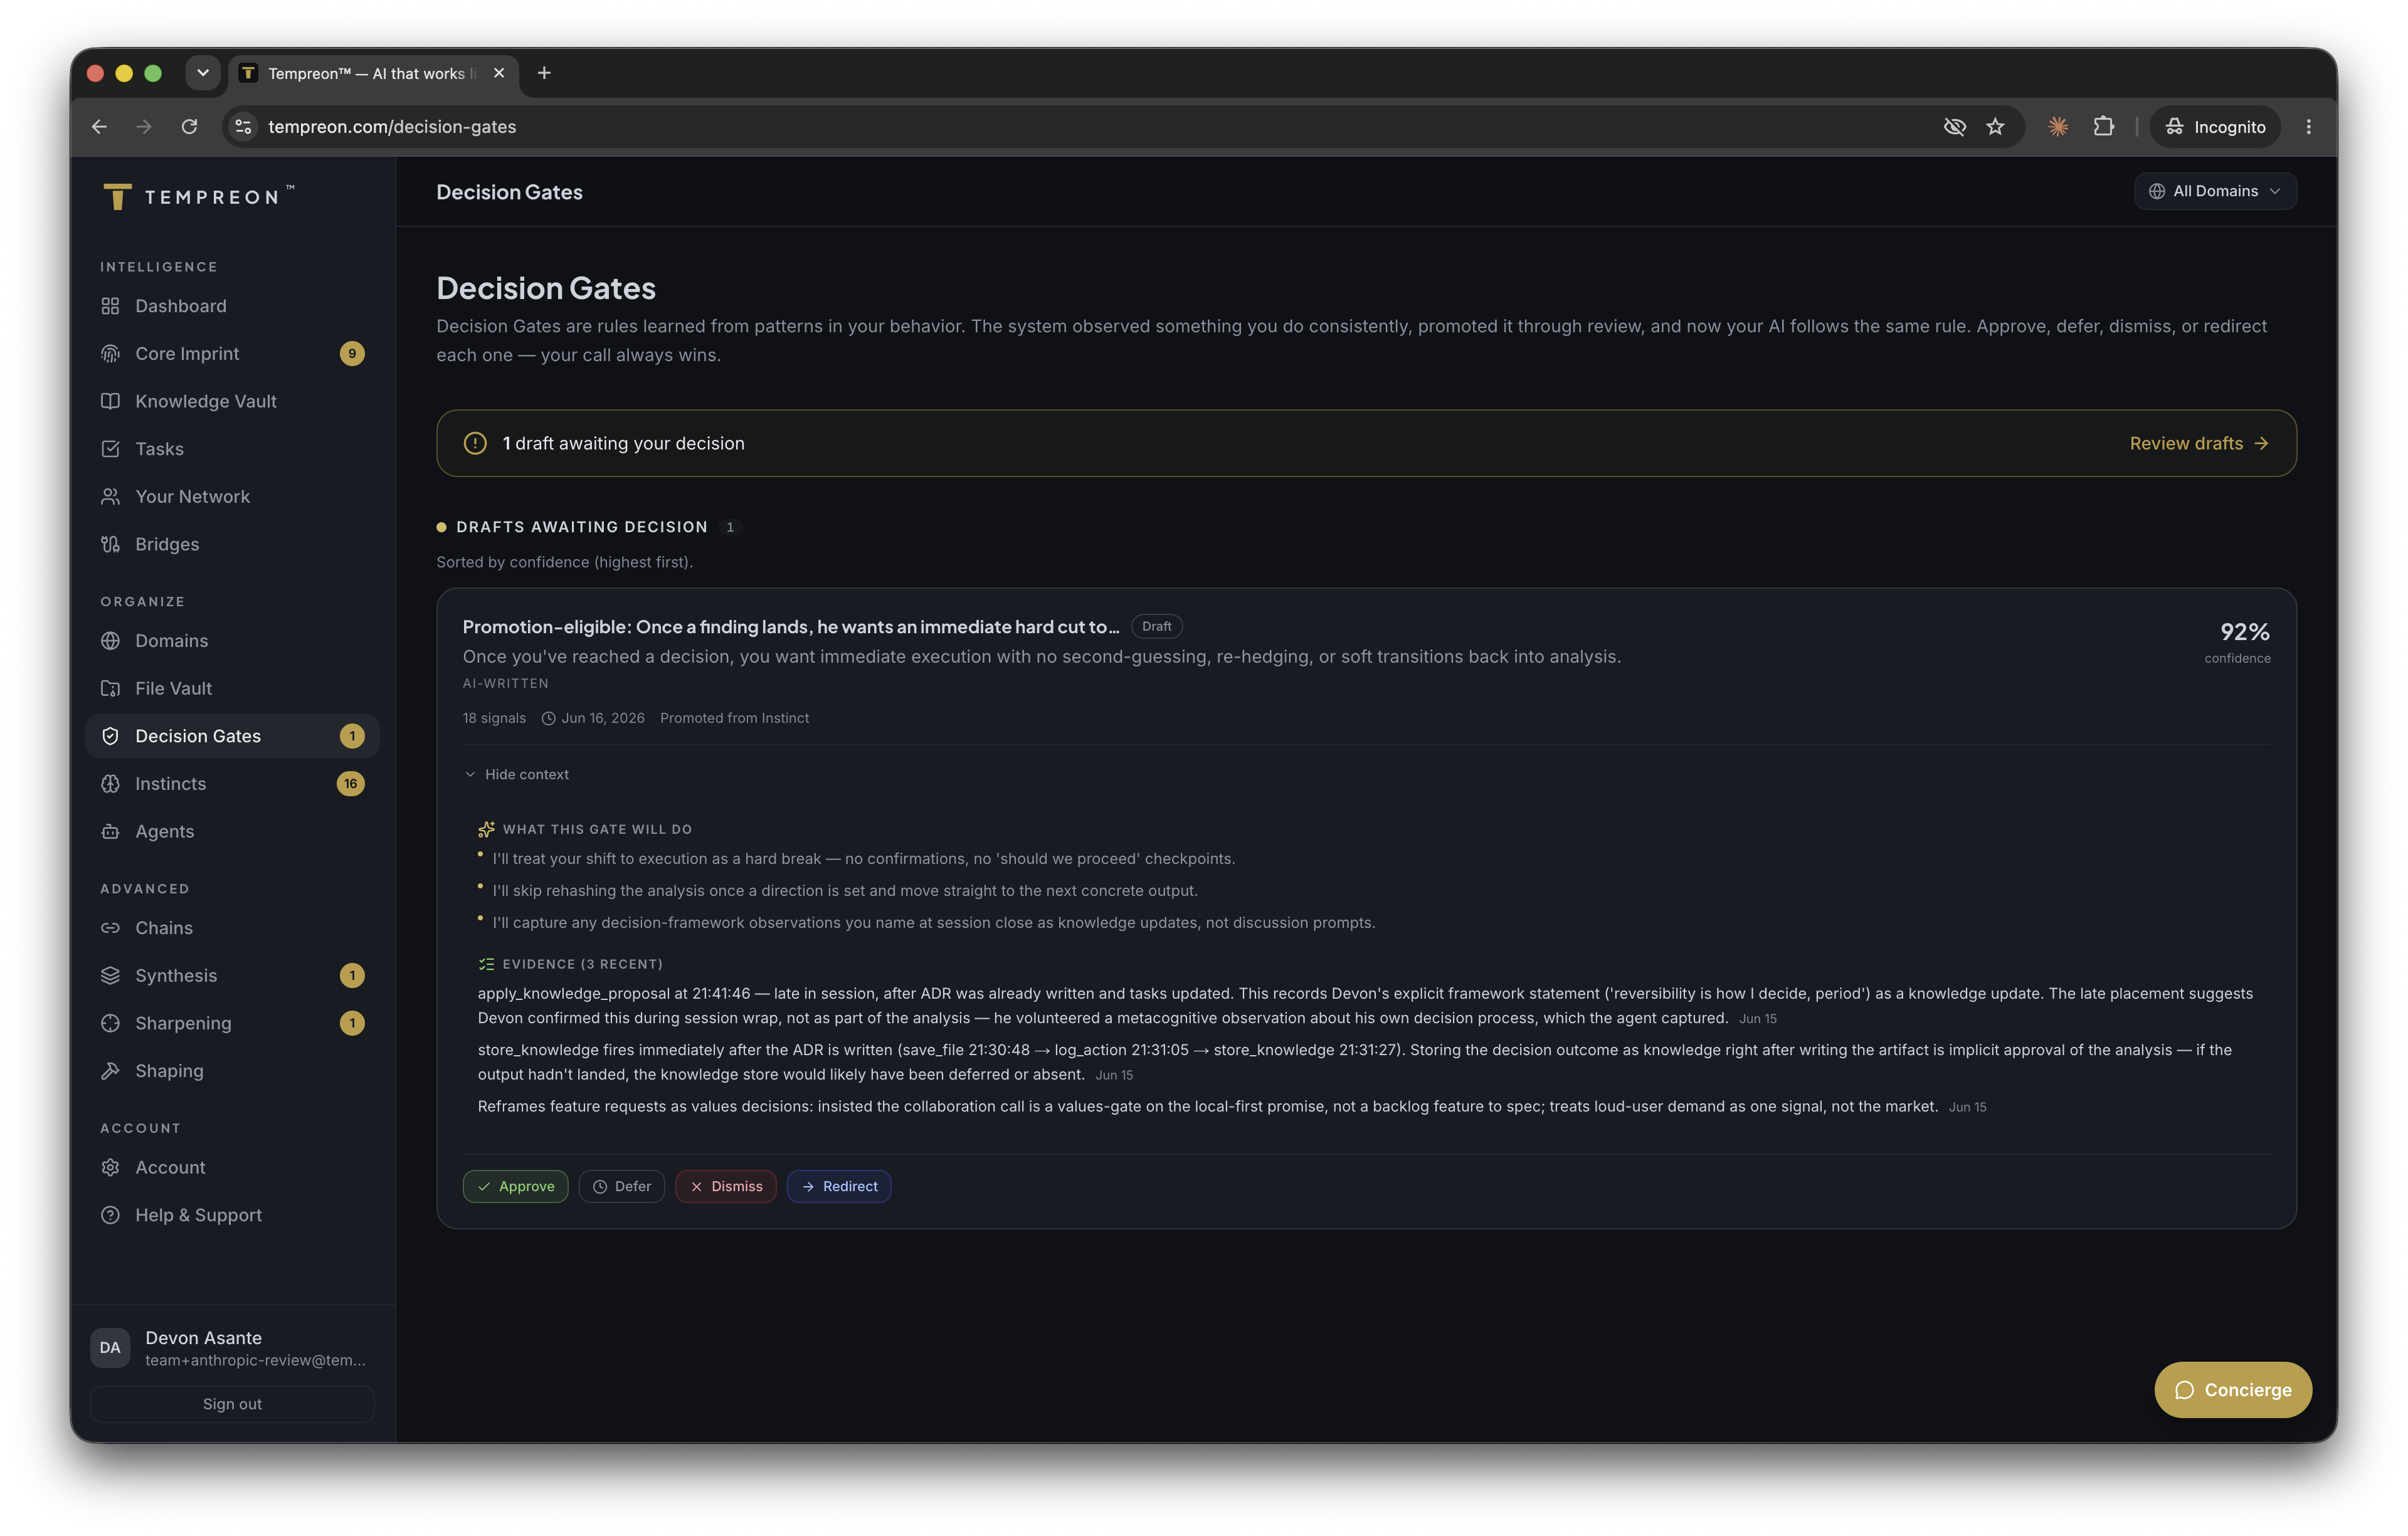Viewport: 2408px width, 1536px height.
Task: Click the DA user avatar
Action: (110, 1348)
